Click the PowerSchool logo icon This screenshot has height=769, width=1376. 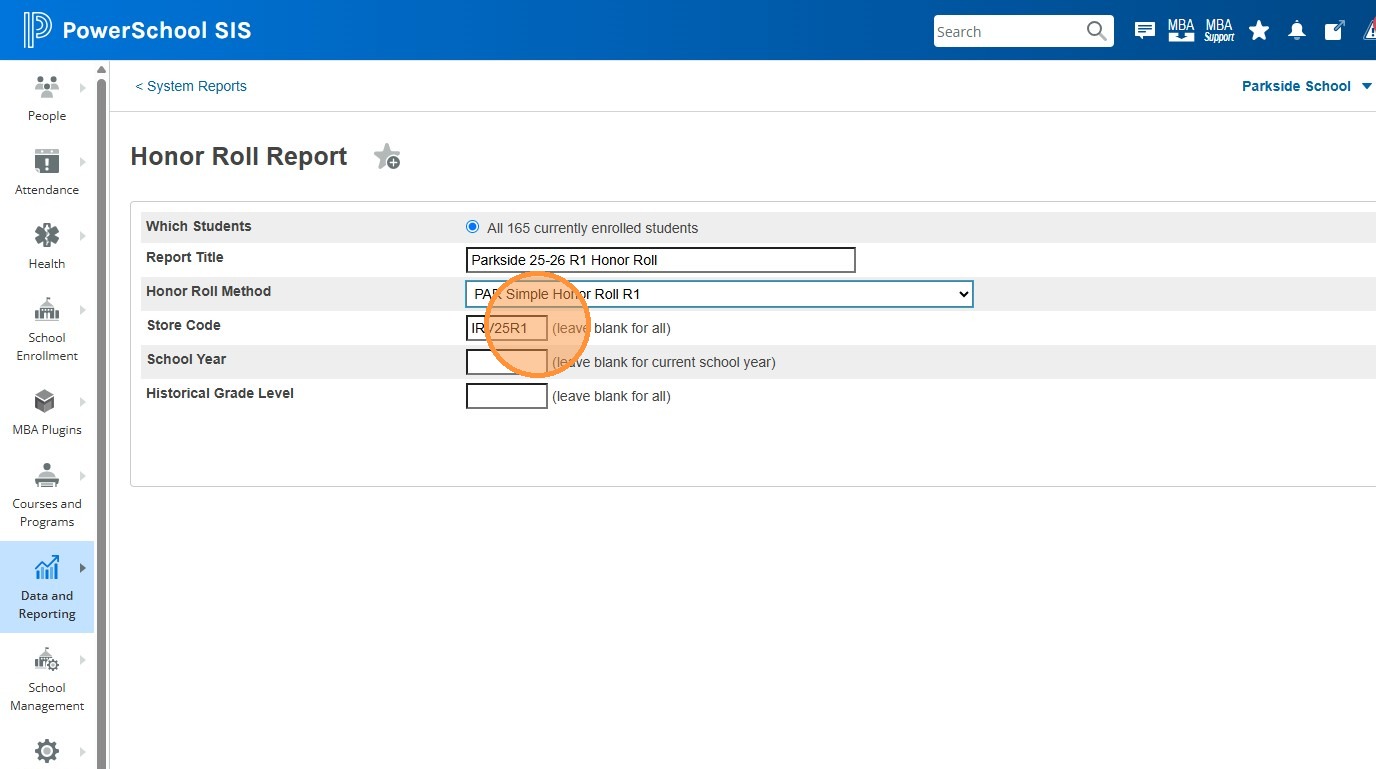37,30
